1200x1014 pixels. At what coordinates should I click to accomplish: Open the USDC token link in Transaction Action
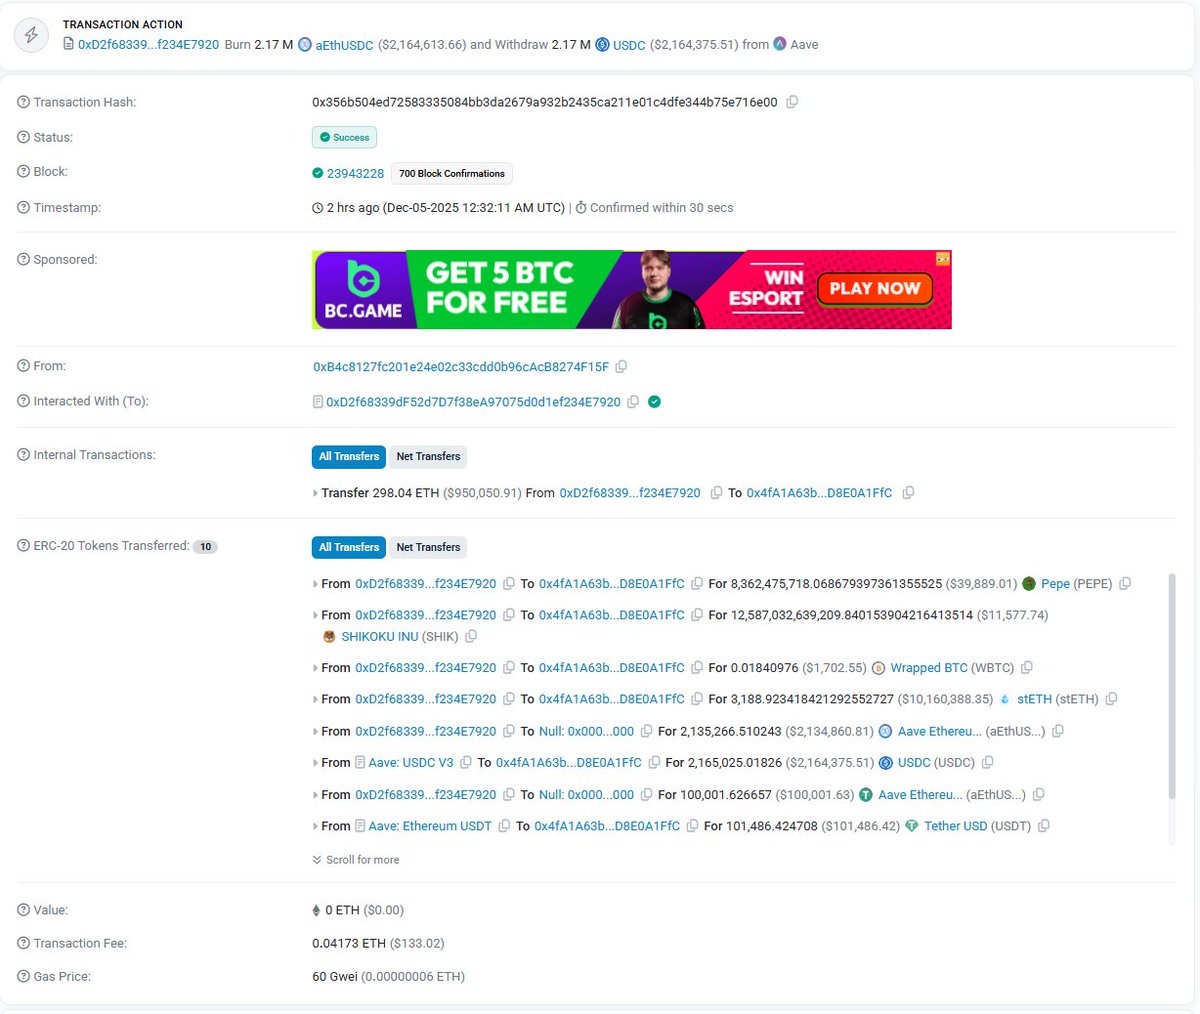(x=629, y=45)
